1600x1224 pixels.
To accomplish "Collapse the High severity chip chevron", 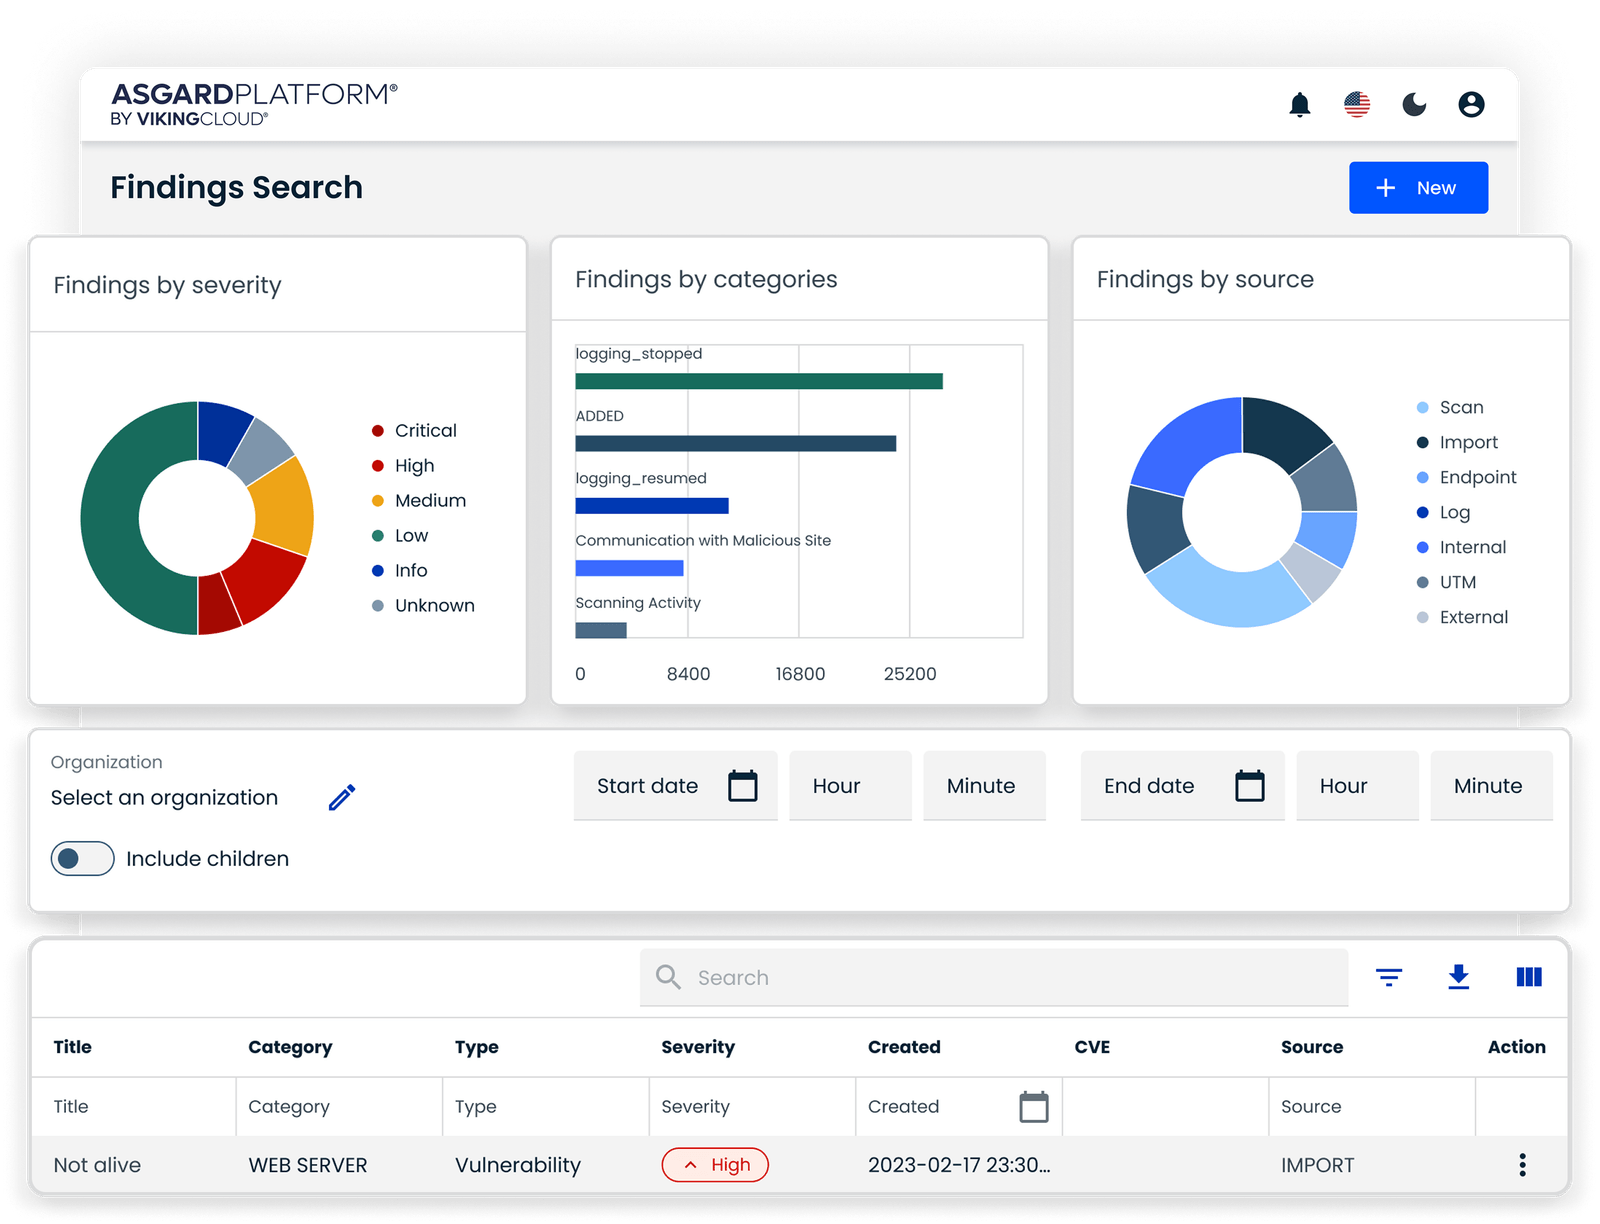I will pyautogui.click(x=690, y=1165).
